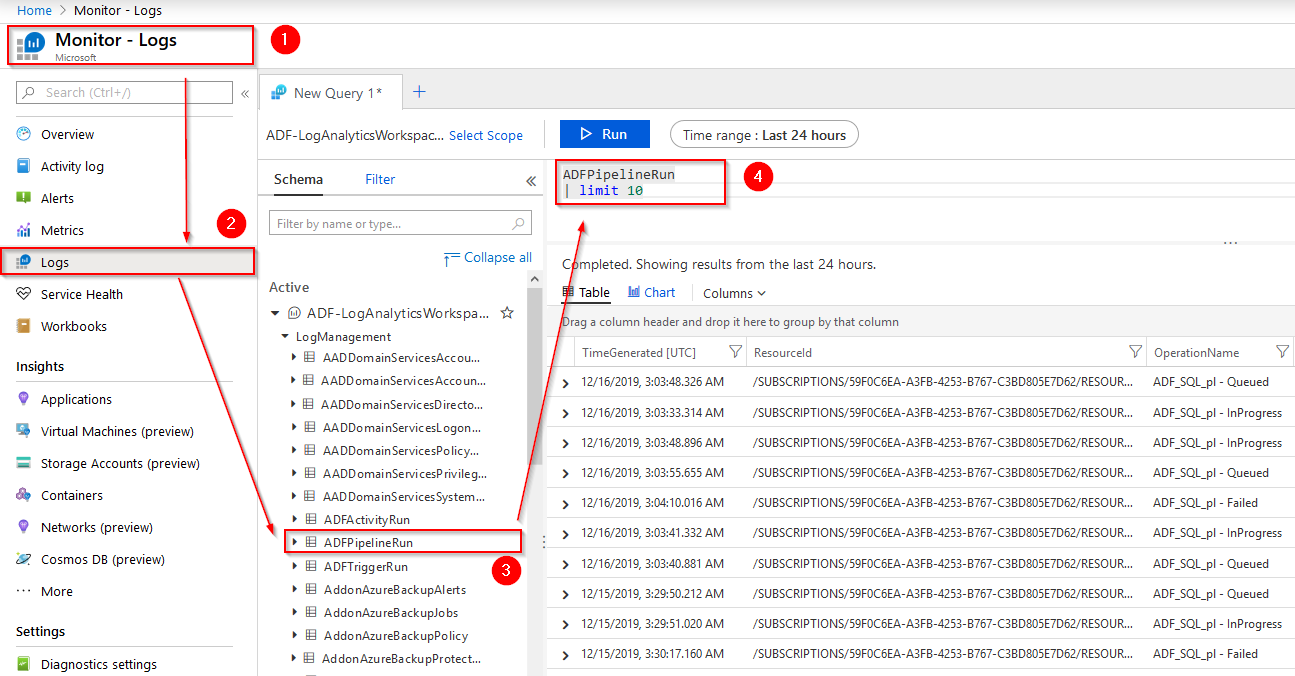Click filter icon on TimeGenerated column

click(736, 352)
